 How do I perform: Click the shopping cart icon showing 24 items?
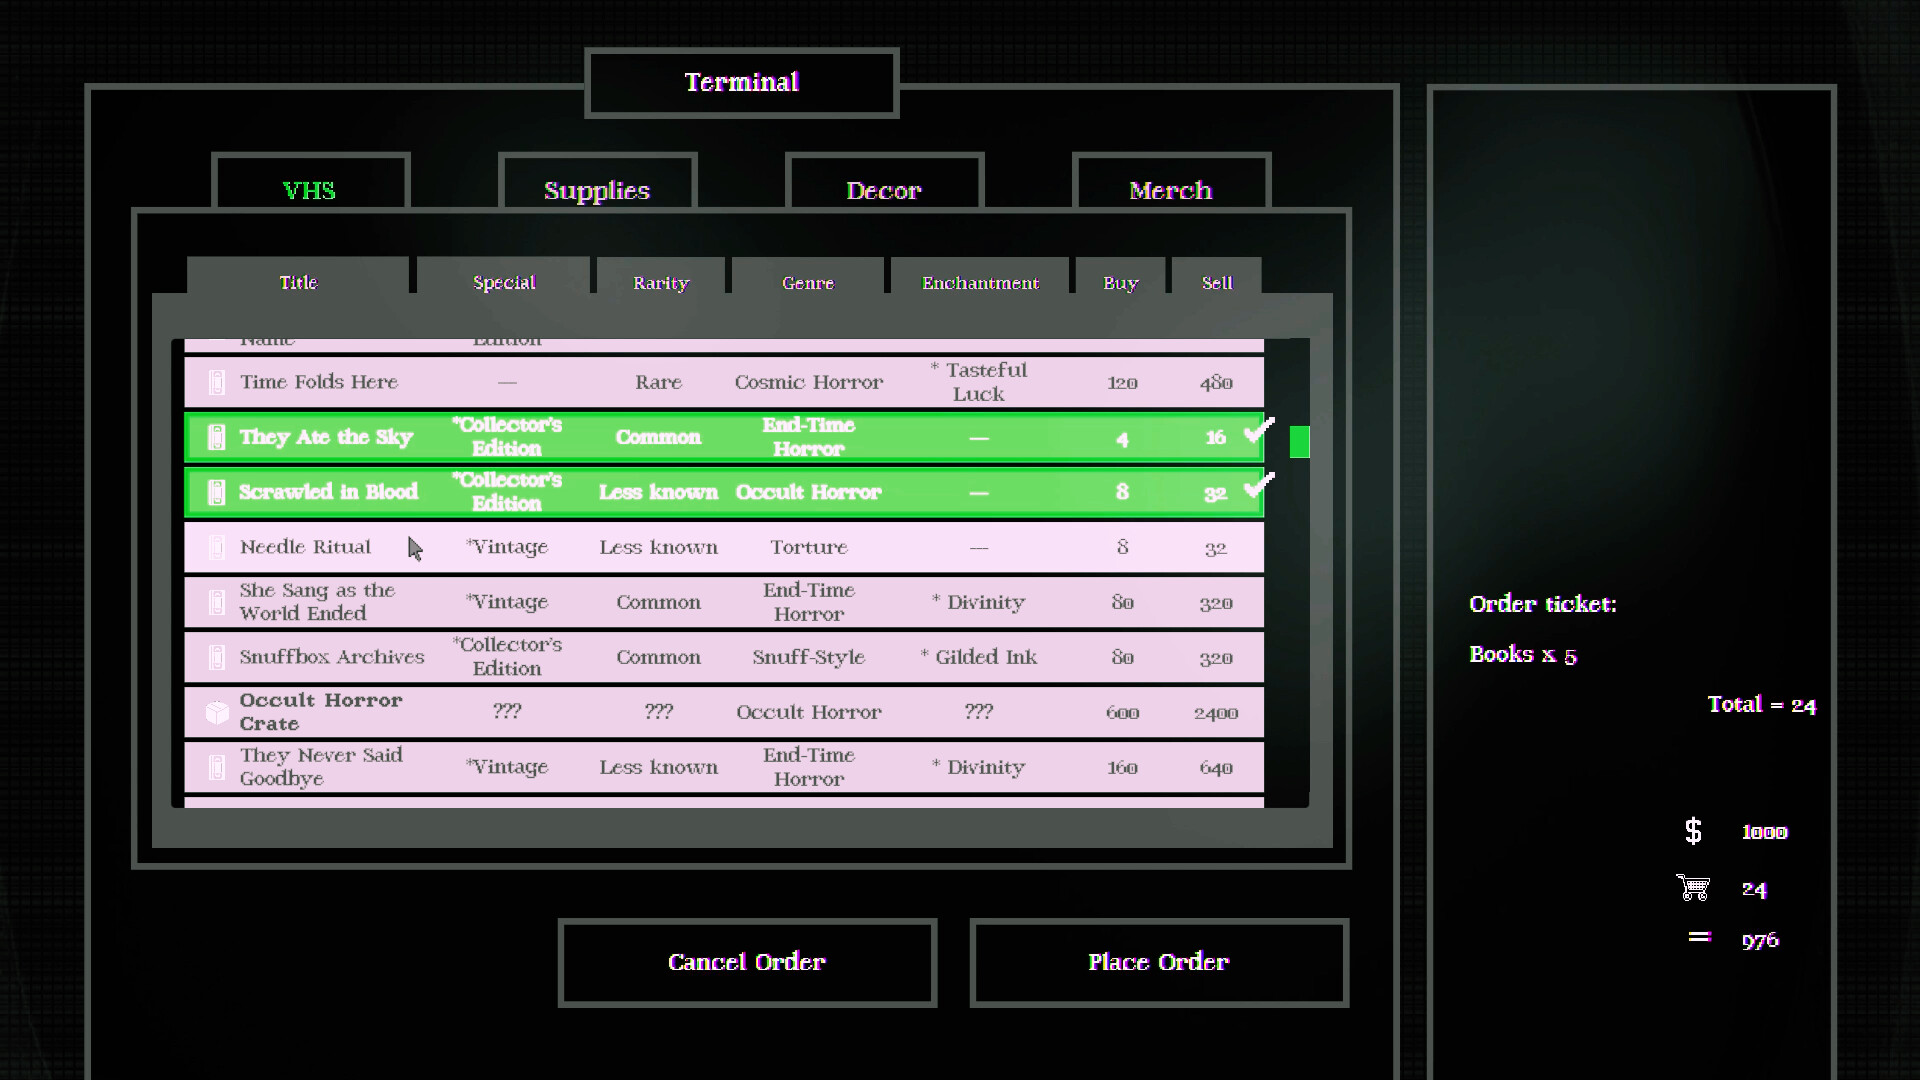point(1694,889)
